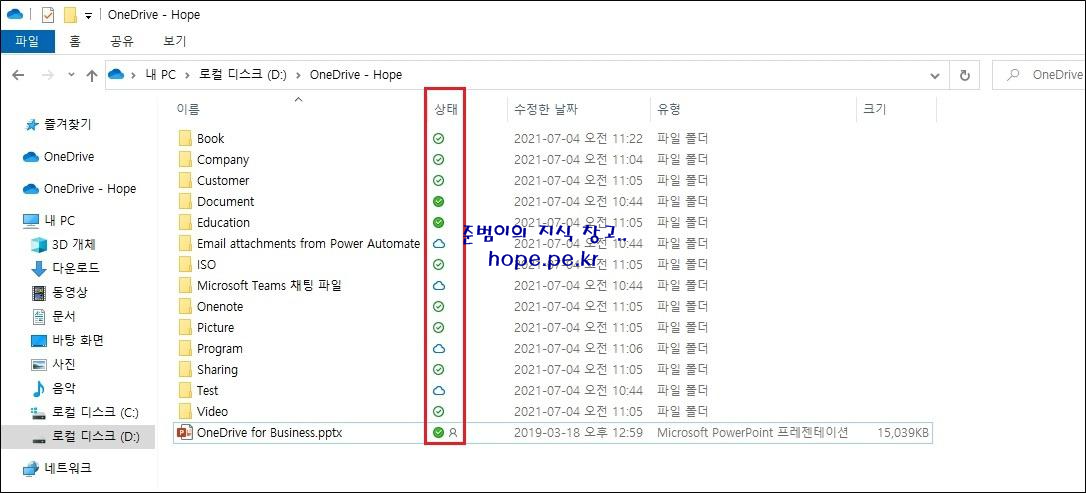Image resolution: width=1086 pixels, height=493 pixels.
Task: Expand the address bar history dropdown
Action: pos(935,75)
